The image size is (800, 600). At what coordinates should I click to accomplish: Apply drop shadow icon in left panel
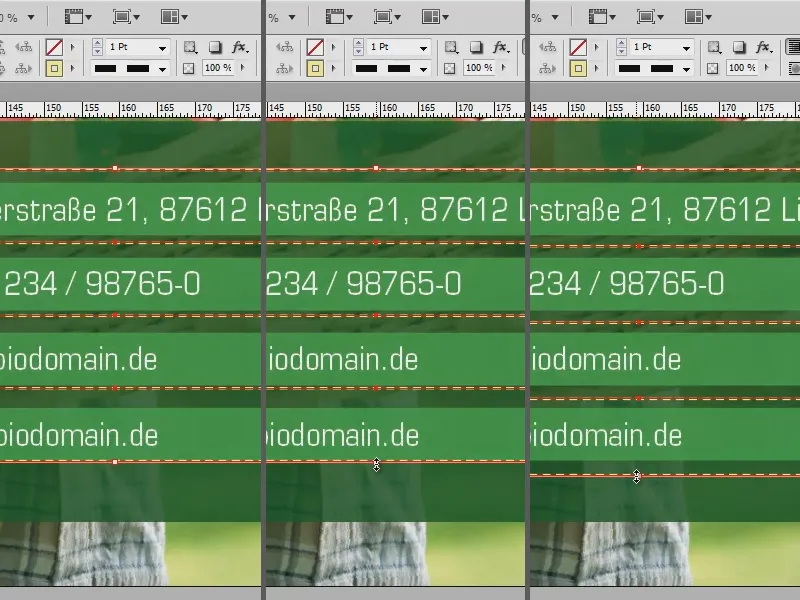(215, 47)
